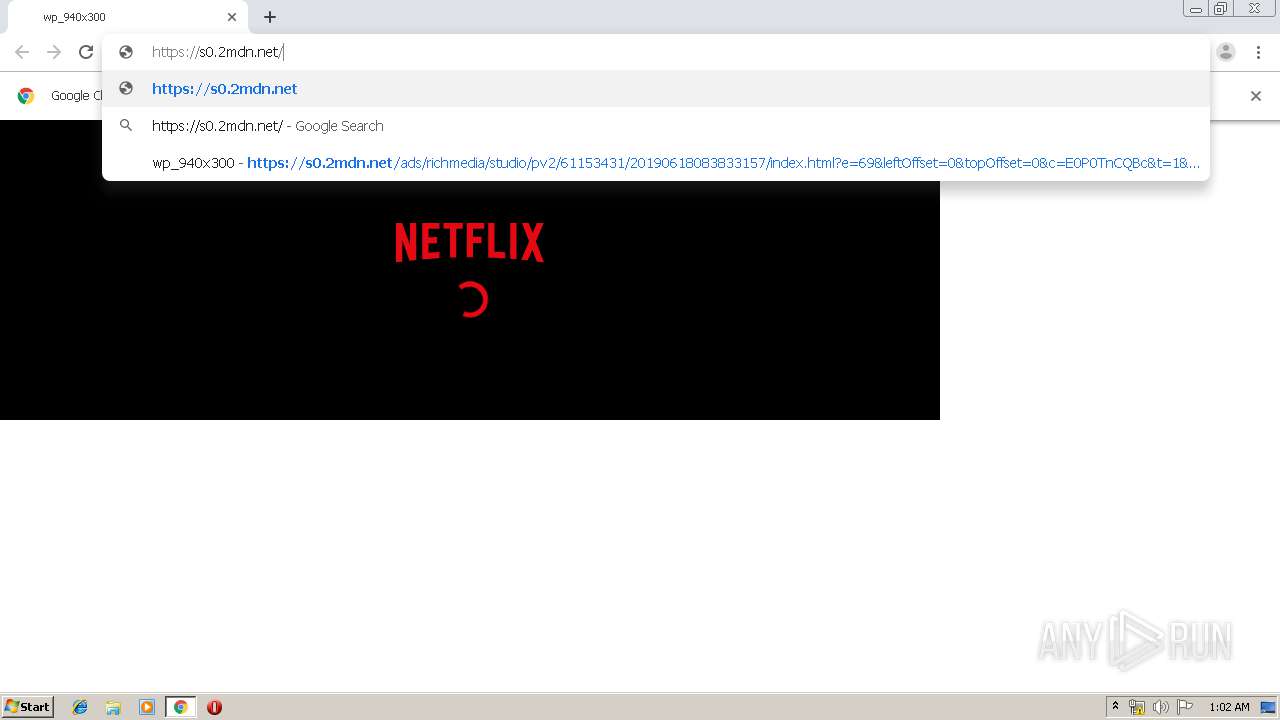Click the red loading spinner
Image resolution: width=1280 pixels, height=720 pixels.
click(471, 300)
